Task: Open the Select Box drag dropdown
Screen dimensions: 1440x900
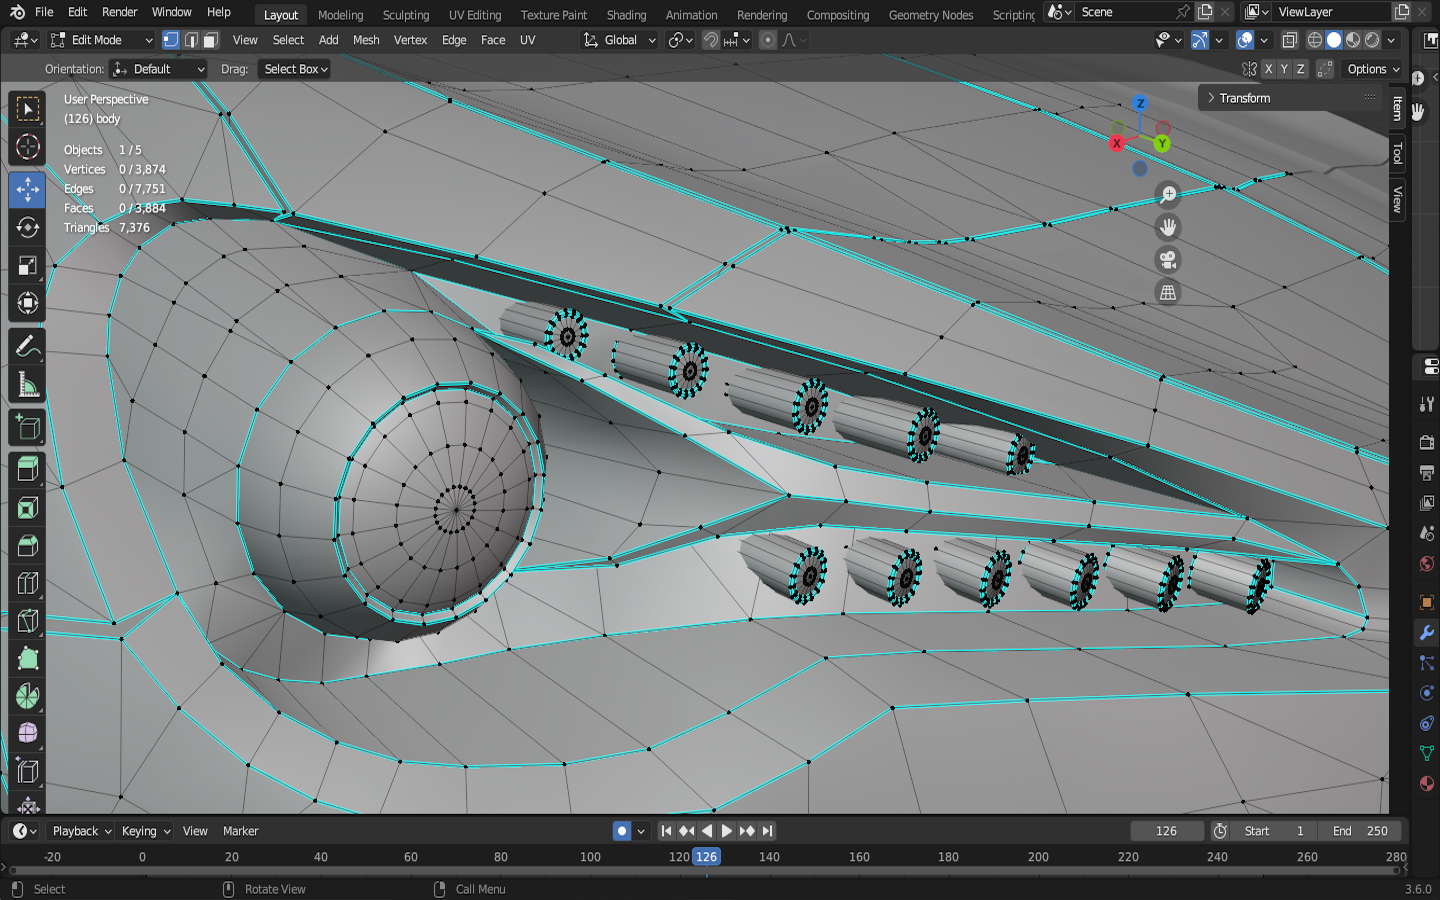Action: [x=295, y=69]
